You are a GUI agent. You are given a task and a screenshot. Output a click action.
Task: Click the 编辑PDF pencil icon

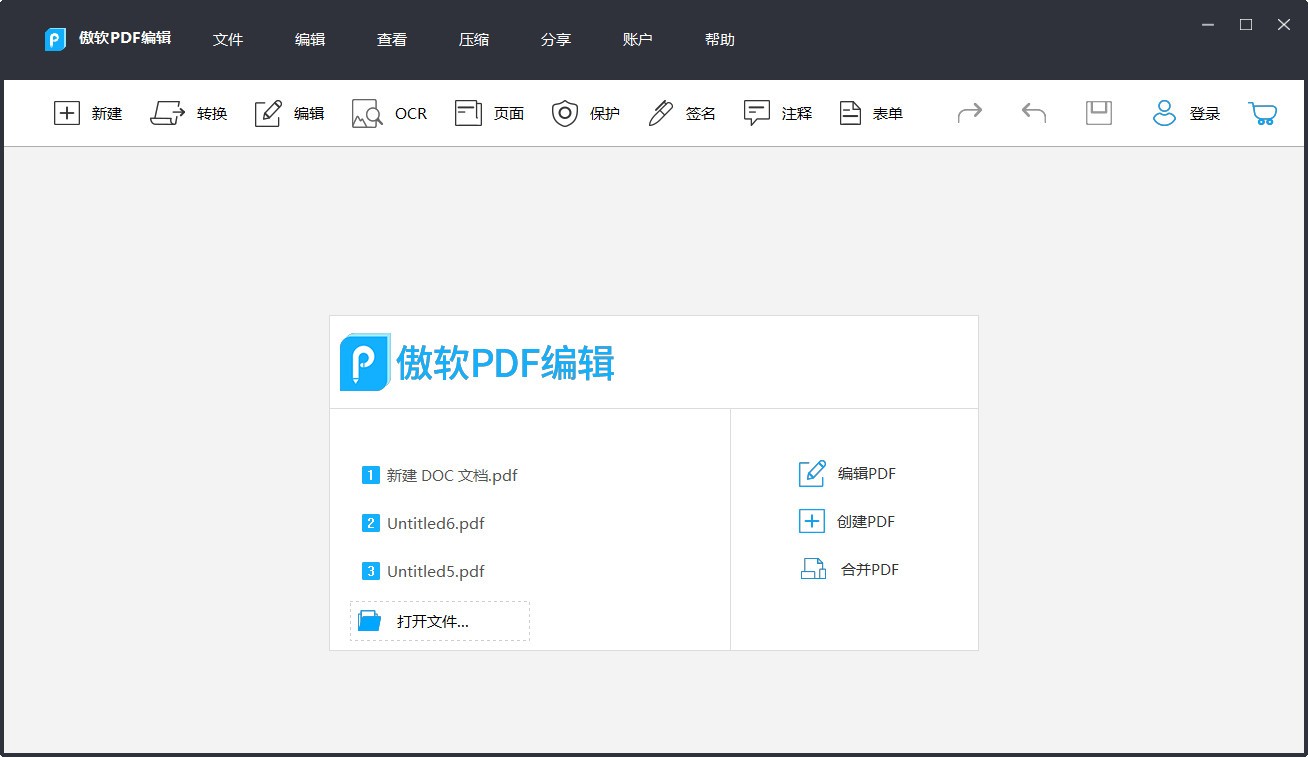coord(812,473)
